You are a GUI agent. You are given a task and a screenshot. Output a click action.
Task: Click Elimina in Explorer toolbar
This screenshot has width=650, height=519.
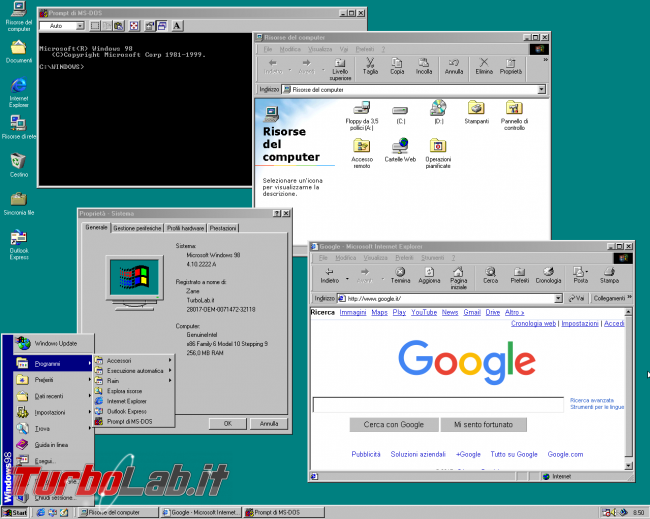pos(484,66)
